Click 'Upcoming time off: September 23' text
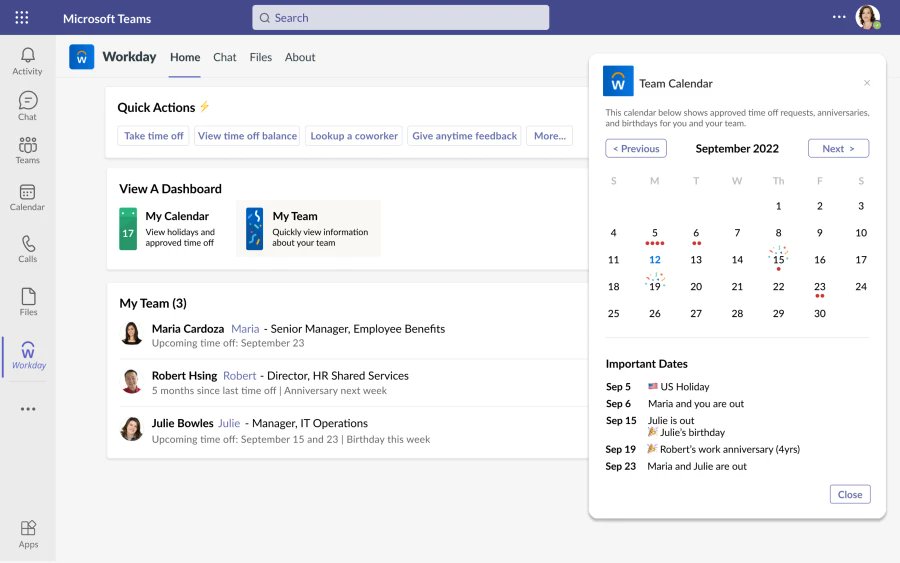The width and height of the screenshot is (900, 563). [x=228, y=343]
